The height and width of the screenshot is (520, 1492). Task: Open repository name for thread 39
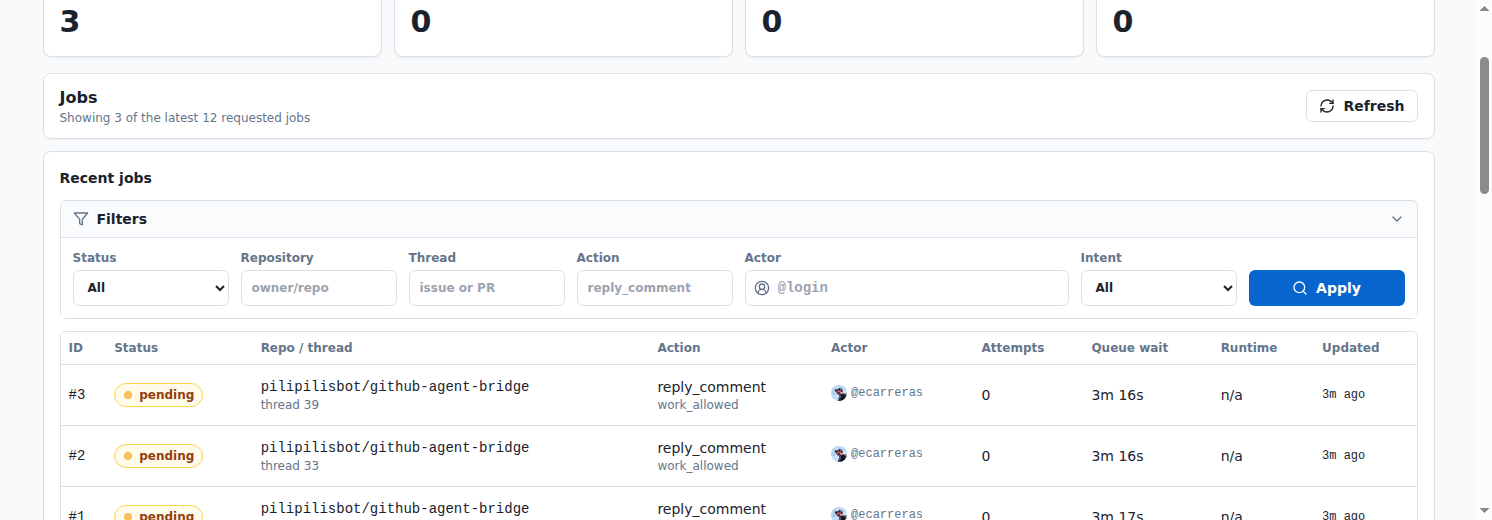point(395,386)
